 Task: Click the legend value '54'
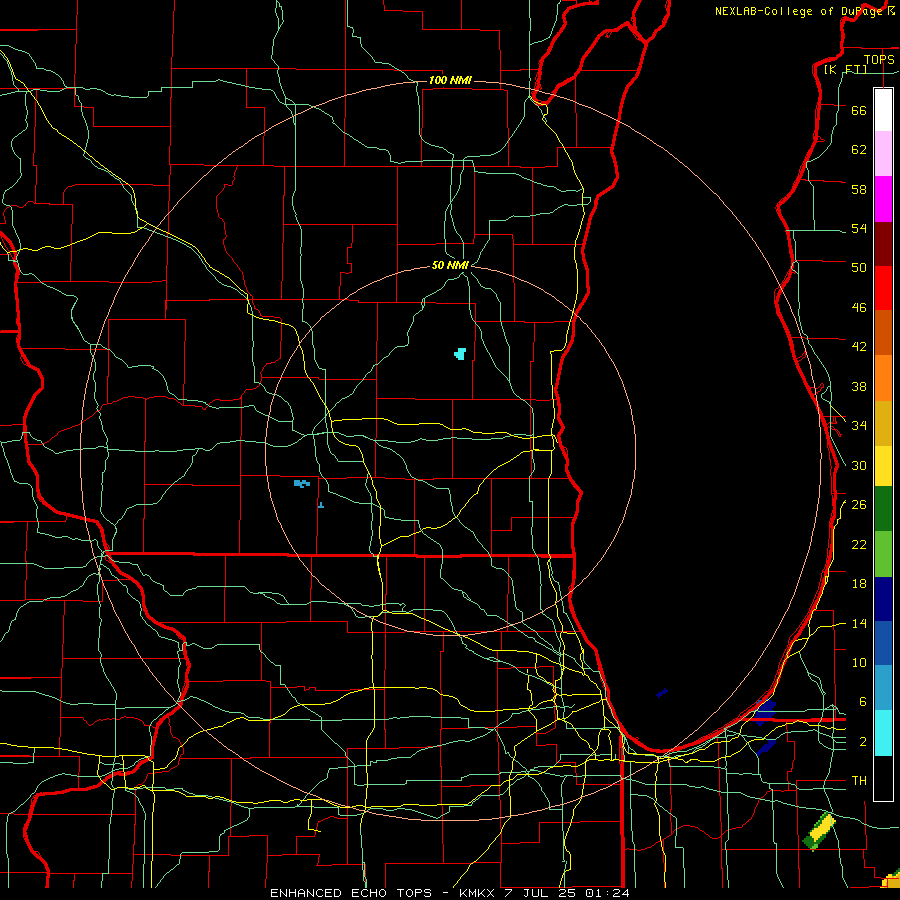pos(859,228)
